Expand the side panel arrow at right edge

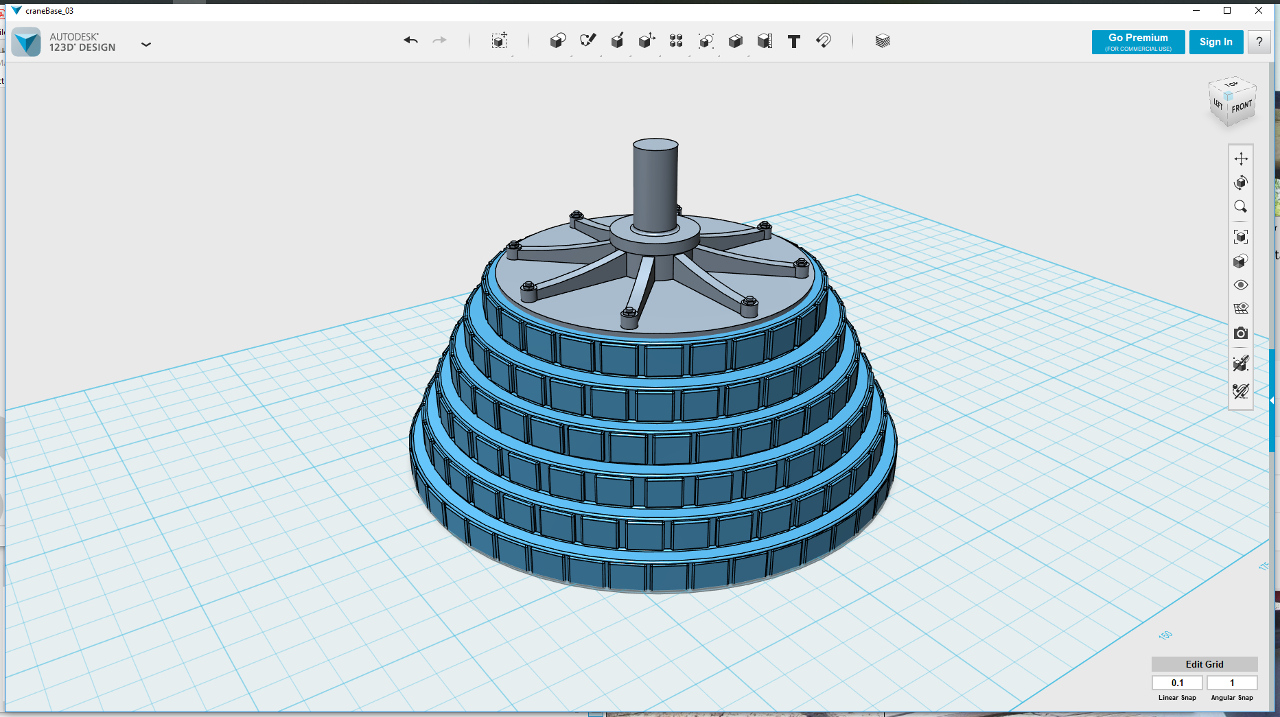click(1273, 400)
